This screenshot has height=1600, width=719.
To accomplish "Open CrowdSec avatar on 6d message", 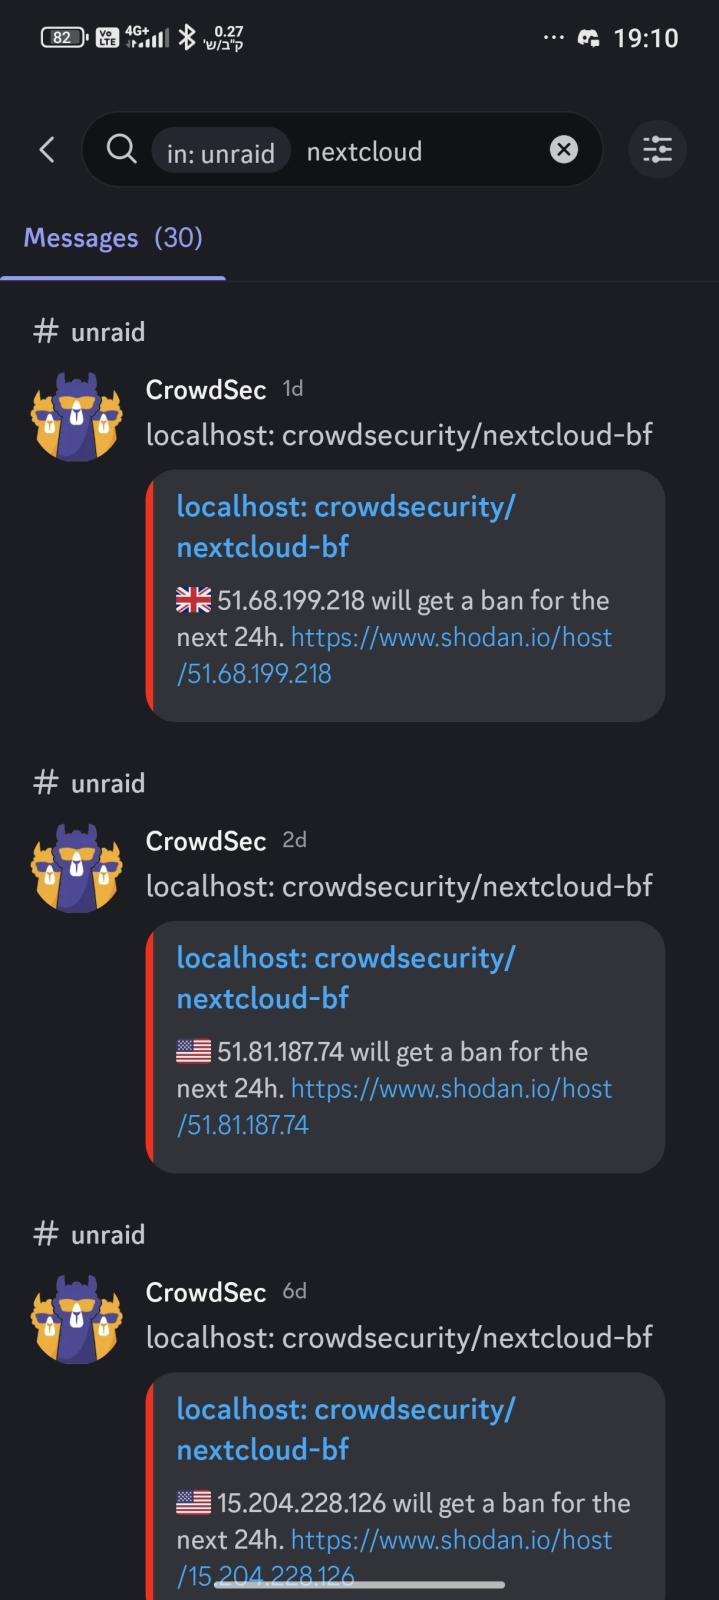I will (76, 1318).
